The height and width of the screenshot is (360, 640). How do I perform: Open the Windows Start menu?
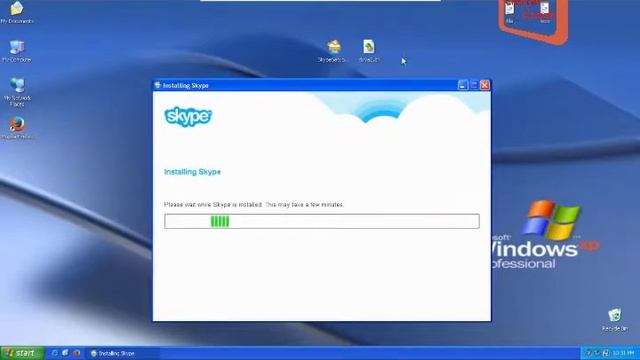click(x=22, y=353)
